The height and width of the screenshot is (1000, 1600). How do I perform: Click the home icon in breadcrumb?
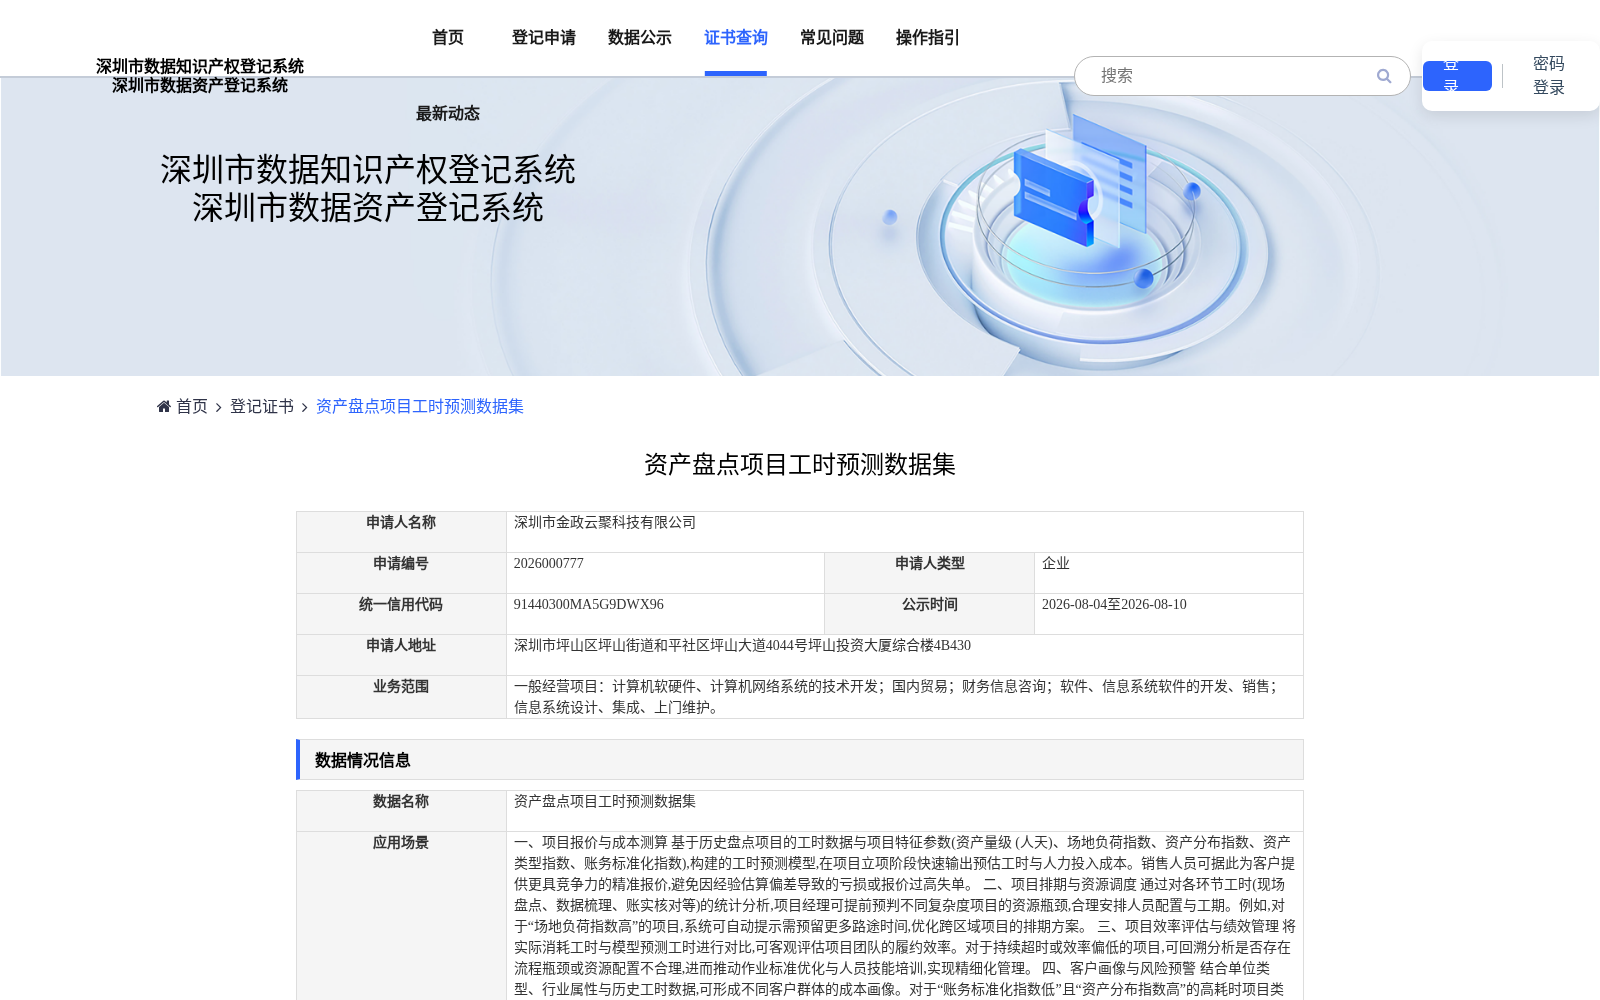coord(164,406)
